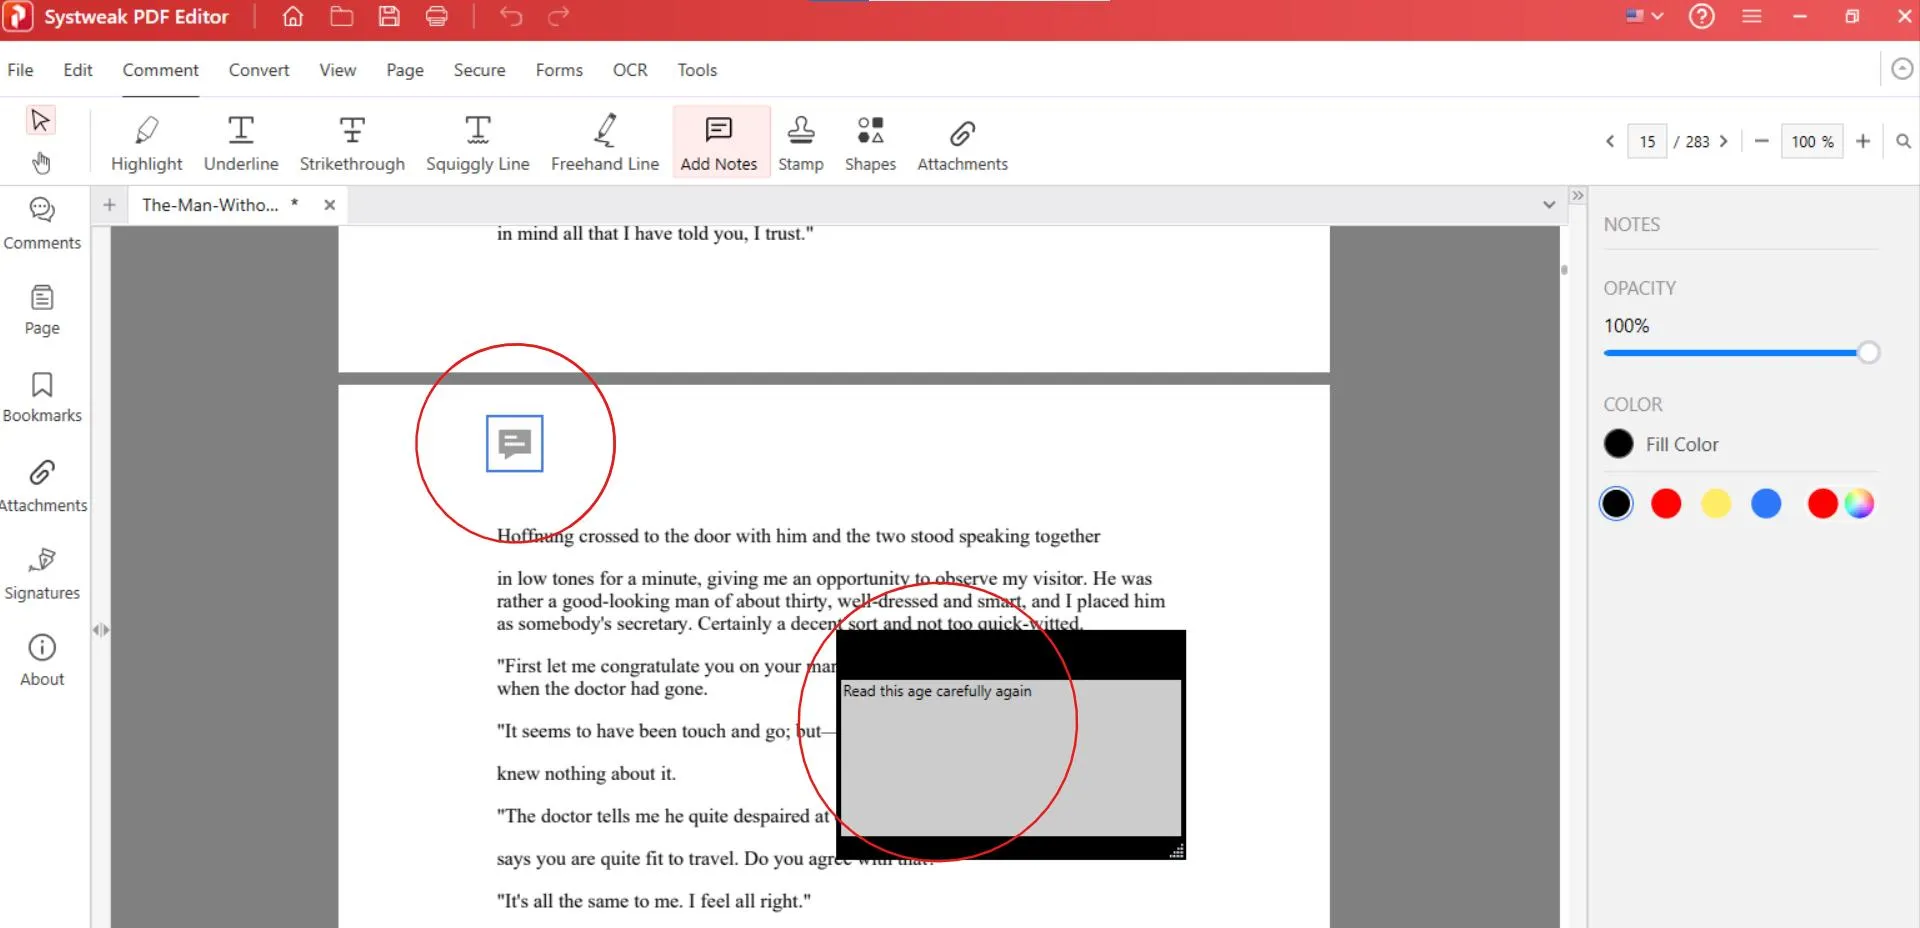Select the Highlight annotation tool
This screenshot has width=1920, height=928.
point(146,140)
